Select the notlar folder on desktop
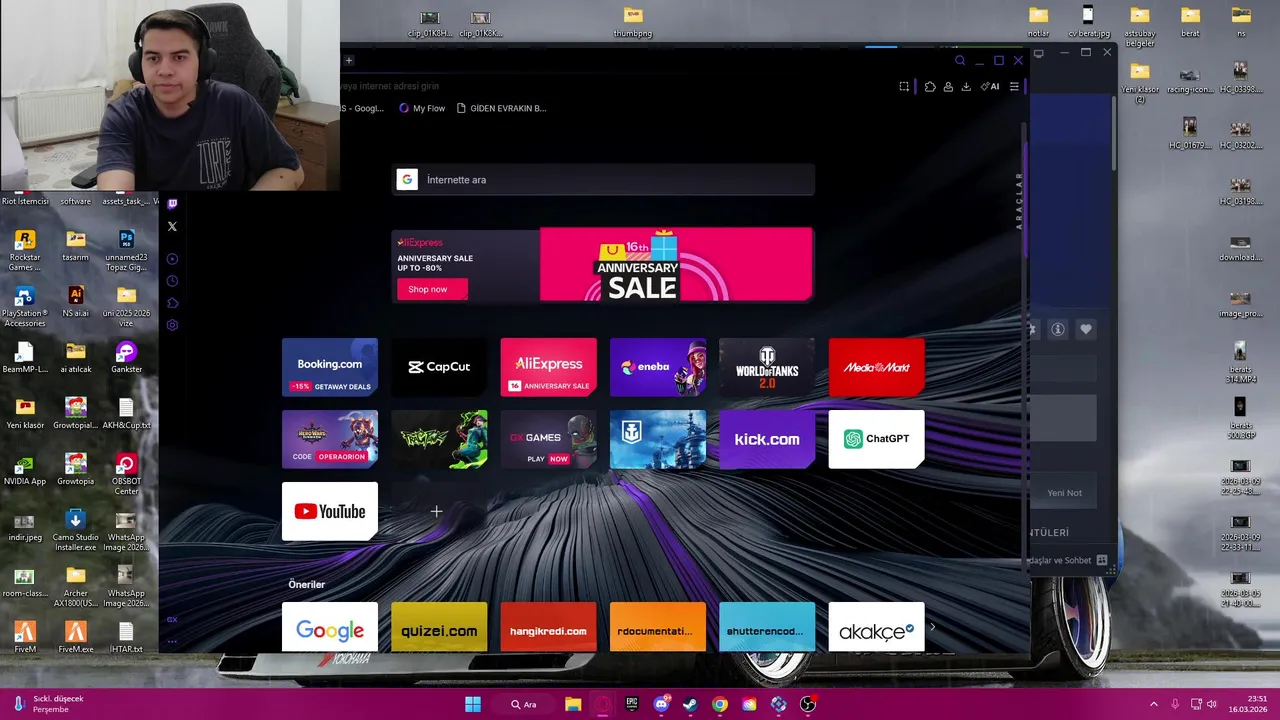This screenshot has height=720, width=1280. 1039,22
